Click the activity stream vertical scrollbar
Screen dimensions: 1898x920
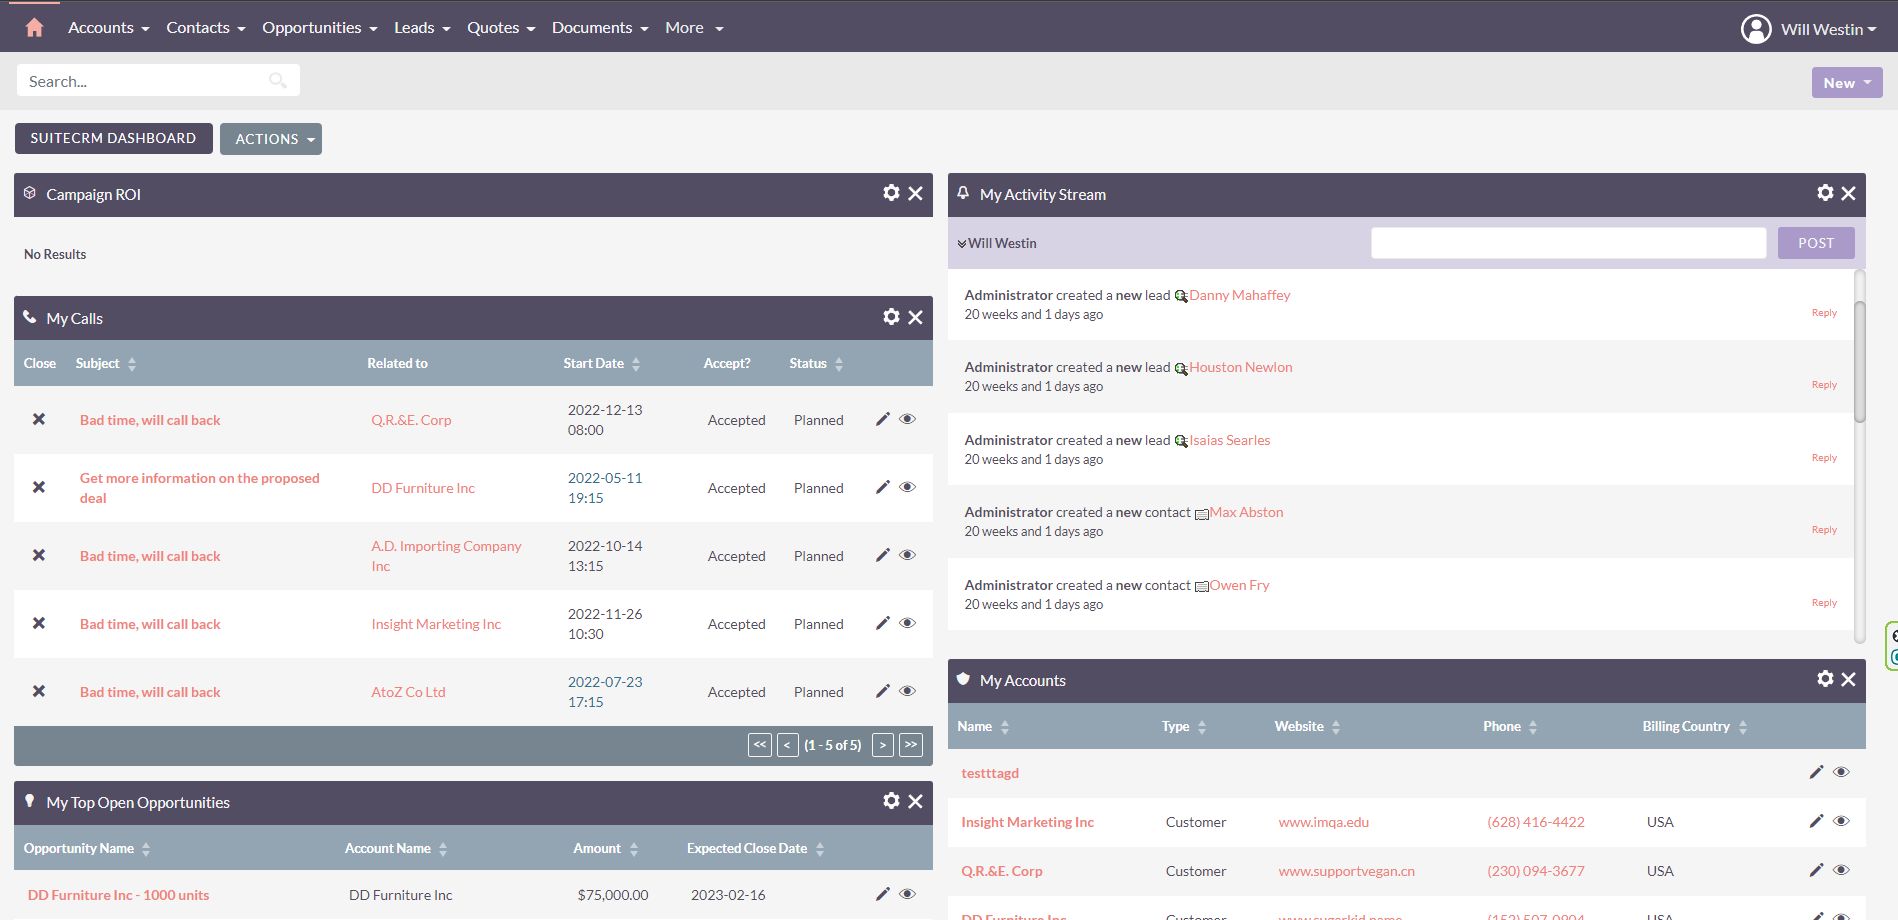click(1860, 360)
